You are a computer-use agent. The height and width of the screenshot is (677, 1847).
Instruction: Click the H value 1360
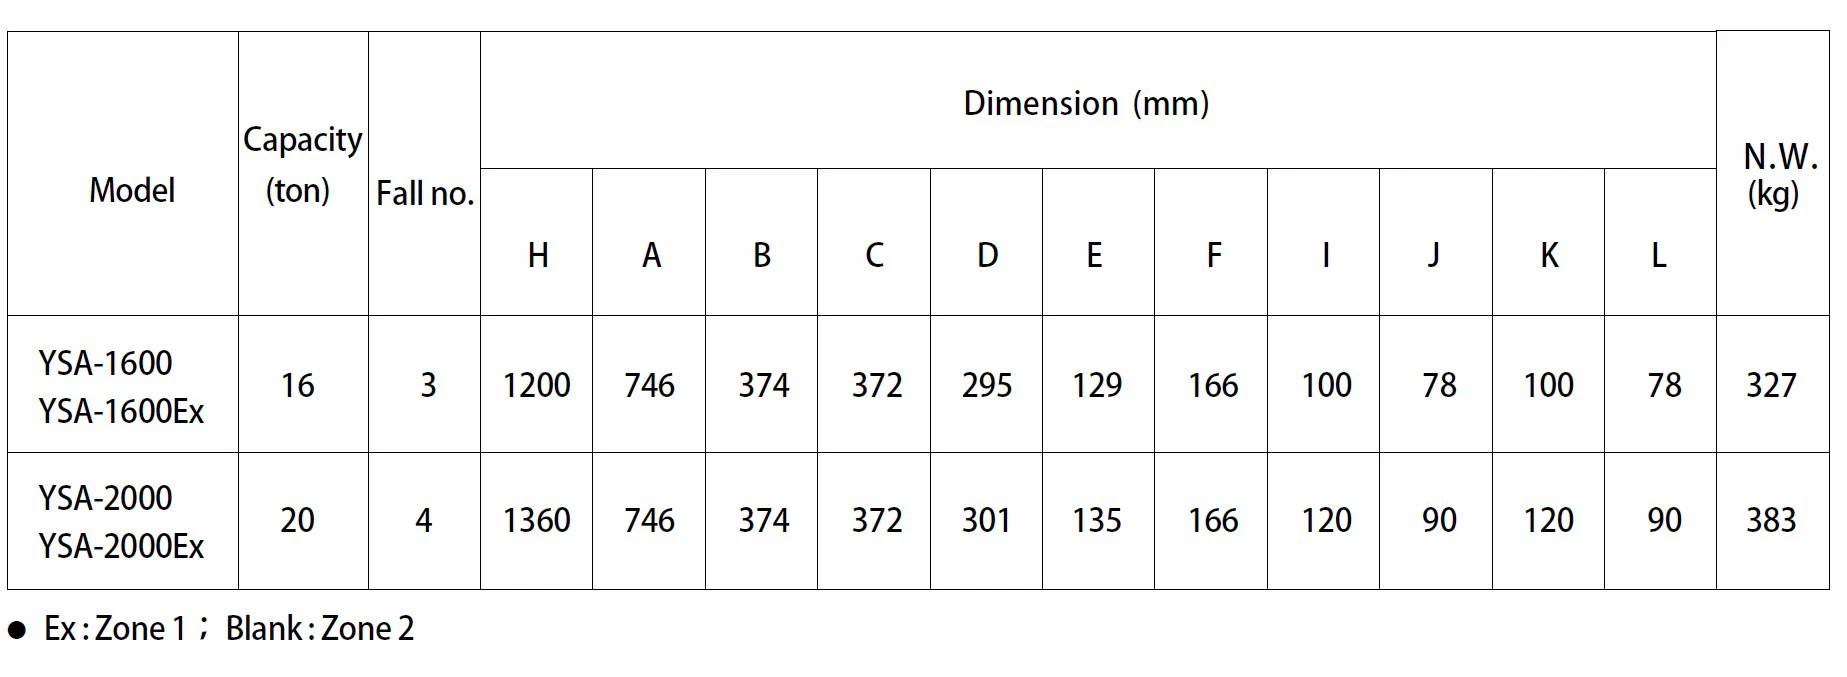click(537, 520)
